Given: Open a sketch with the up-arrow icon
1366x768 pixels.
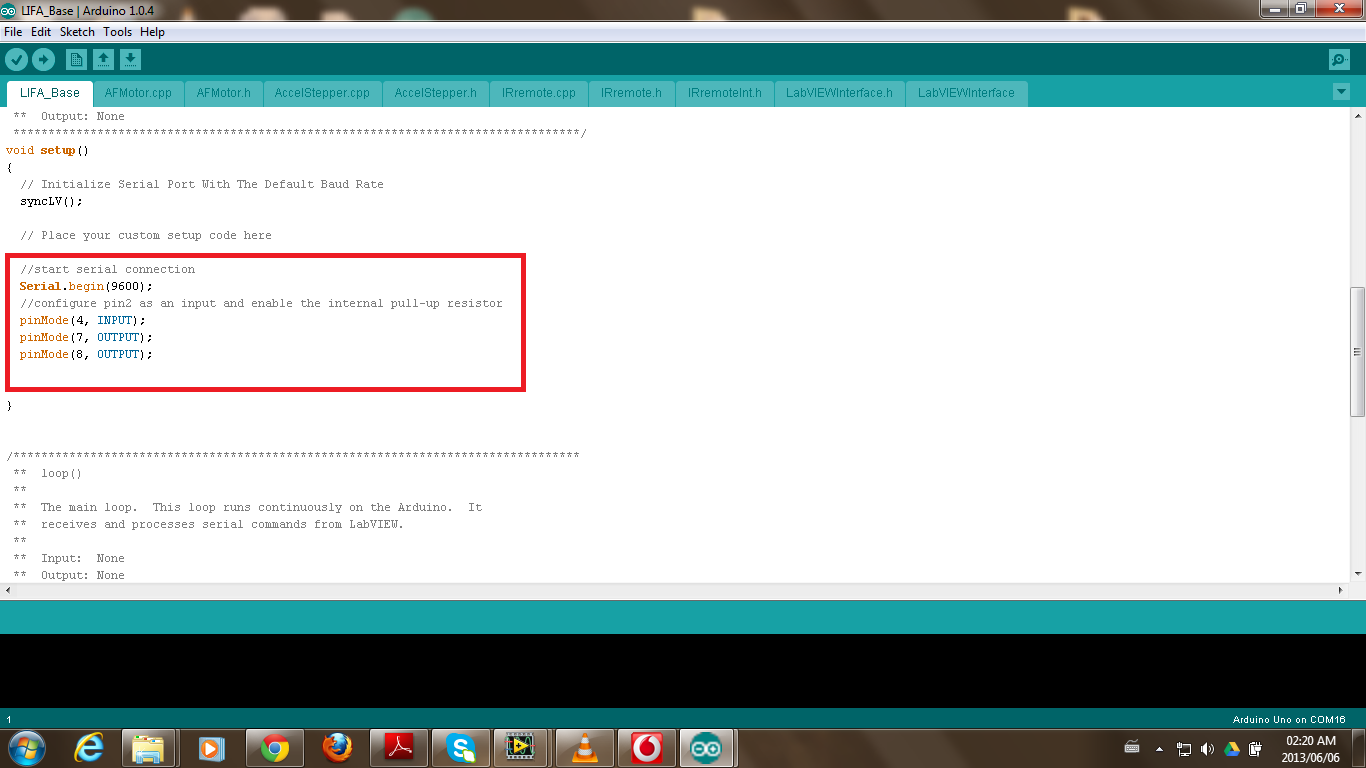Looking at the screenshot, I should tap(103, 60).
